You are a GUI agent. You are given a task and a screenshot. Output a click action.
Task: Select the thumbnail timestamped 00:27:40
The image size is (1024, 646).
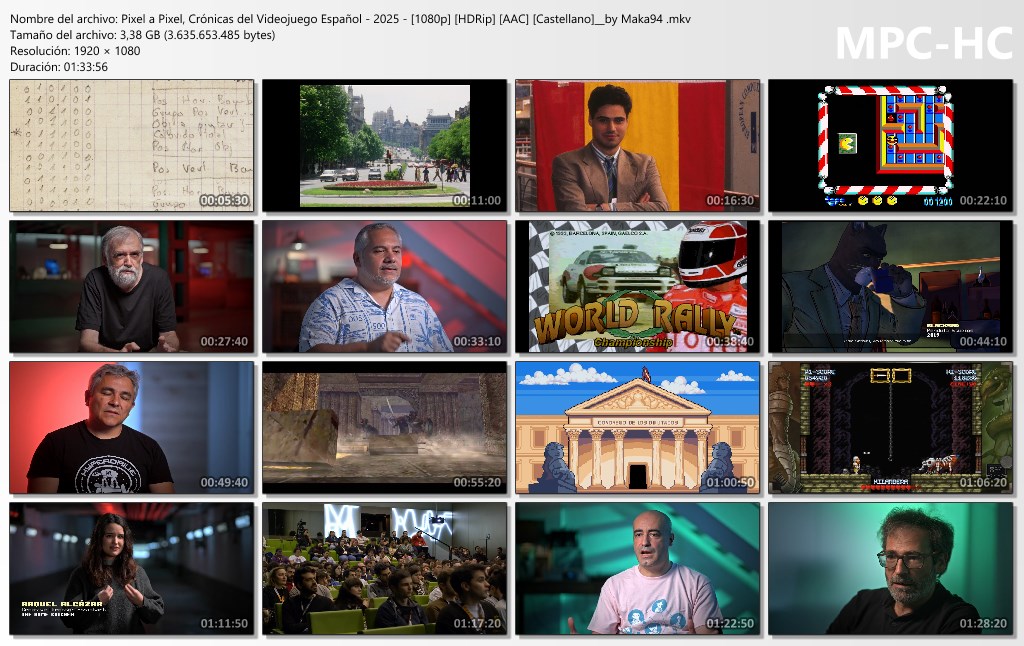(131, 287)
